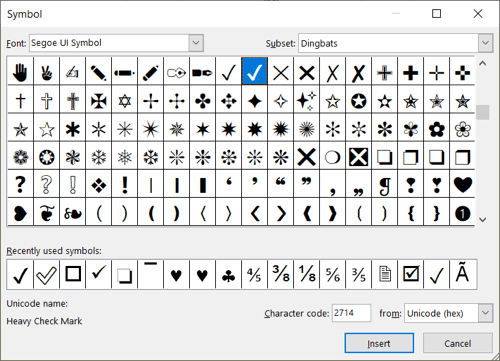Select the negative circled digit one symbol
The height and width of the screenshot is (361, 500).
pyautogui.click(x=462, y=212)
